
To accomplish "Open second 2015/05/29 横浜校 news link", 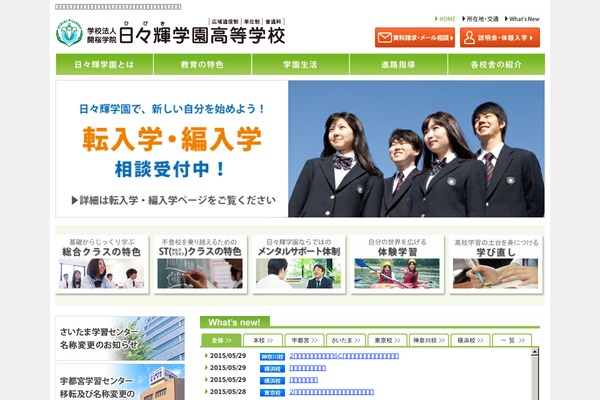I will (308, 368).
